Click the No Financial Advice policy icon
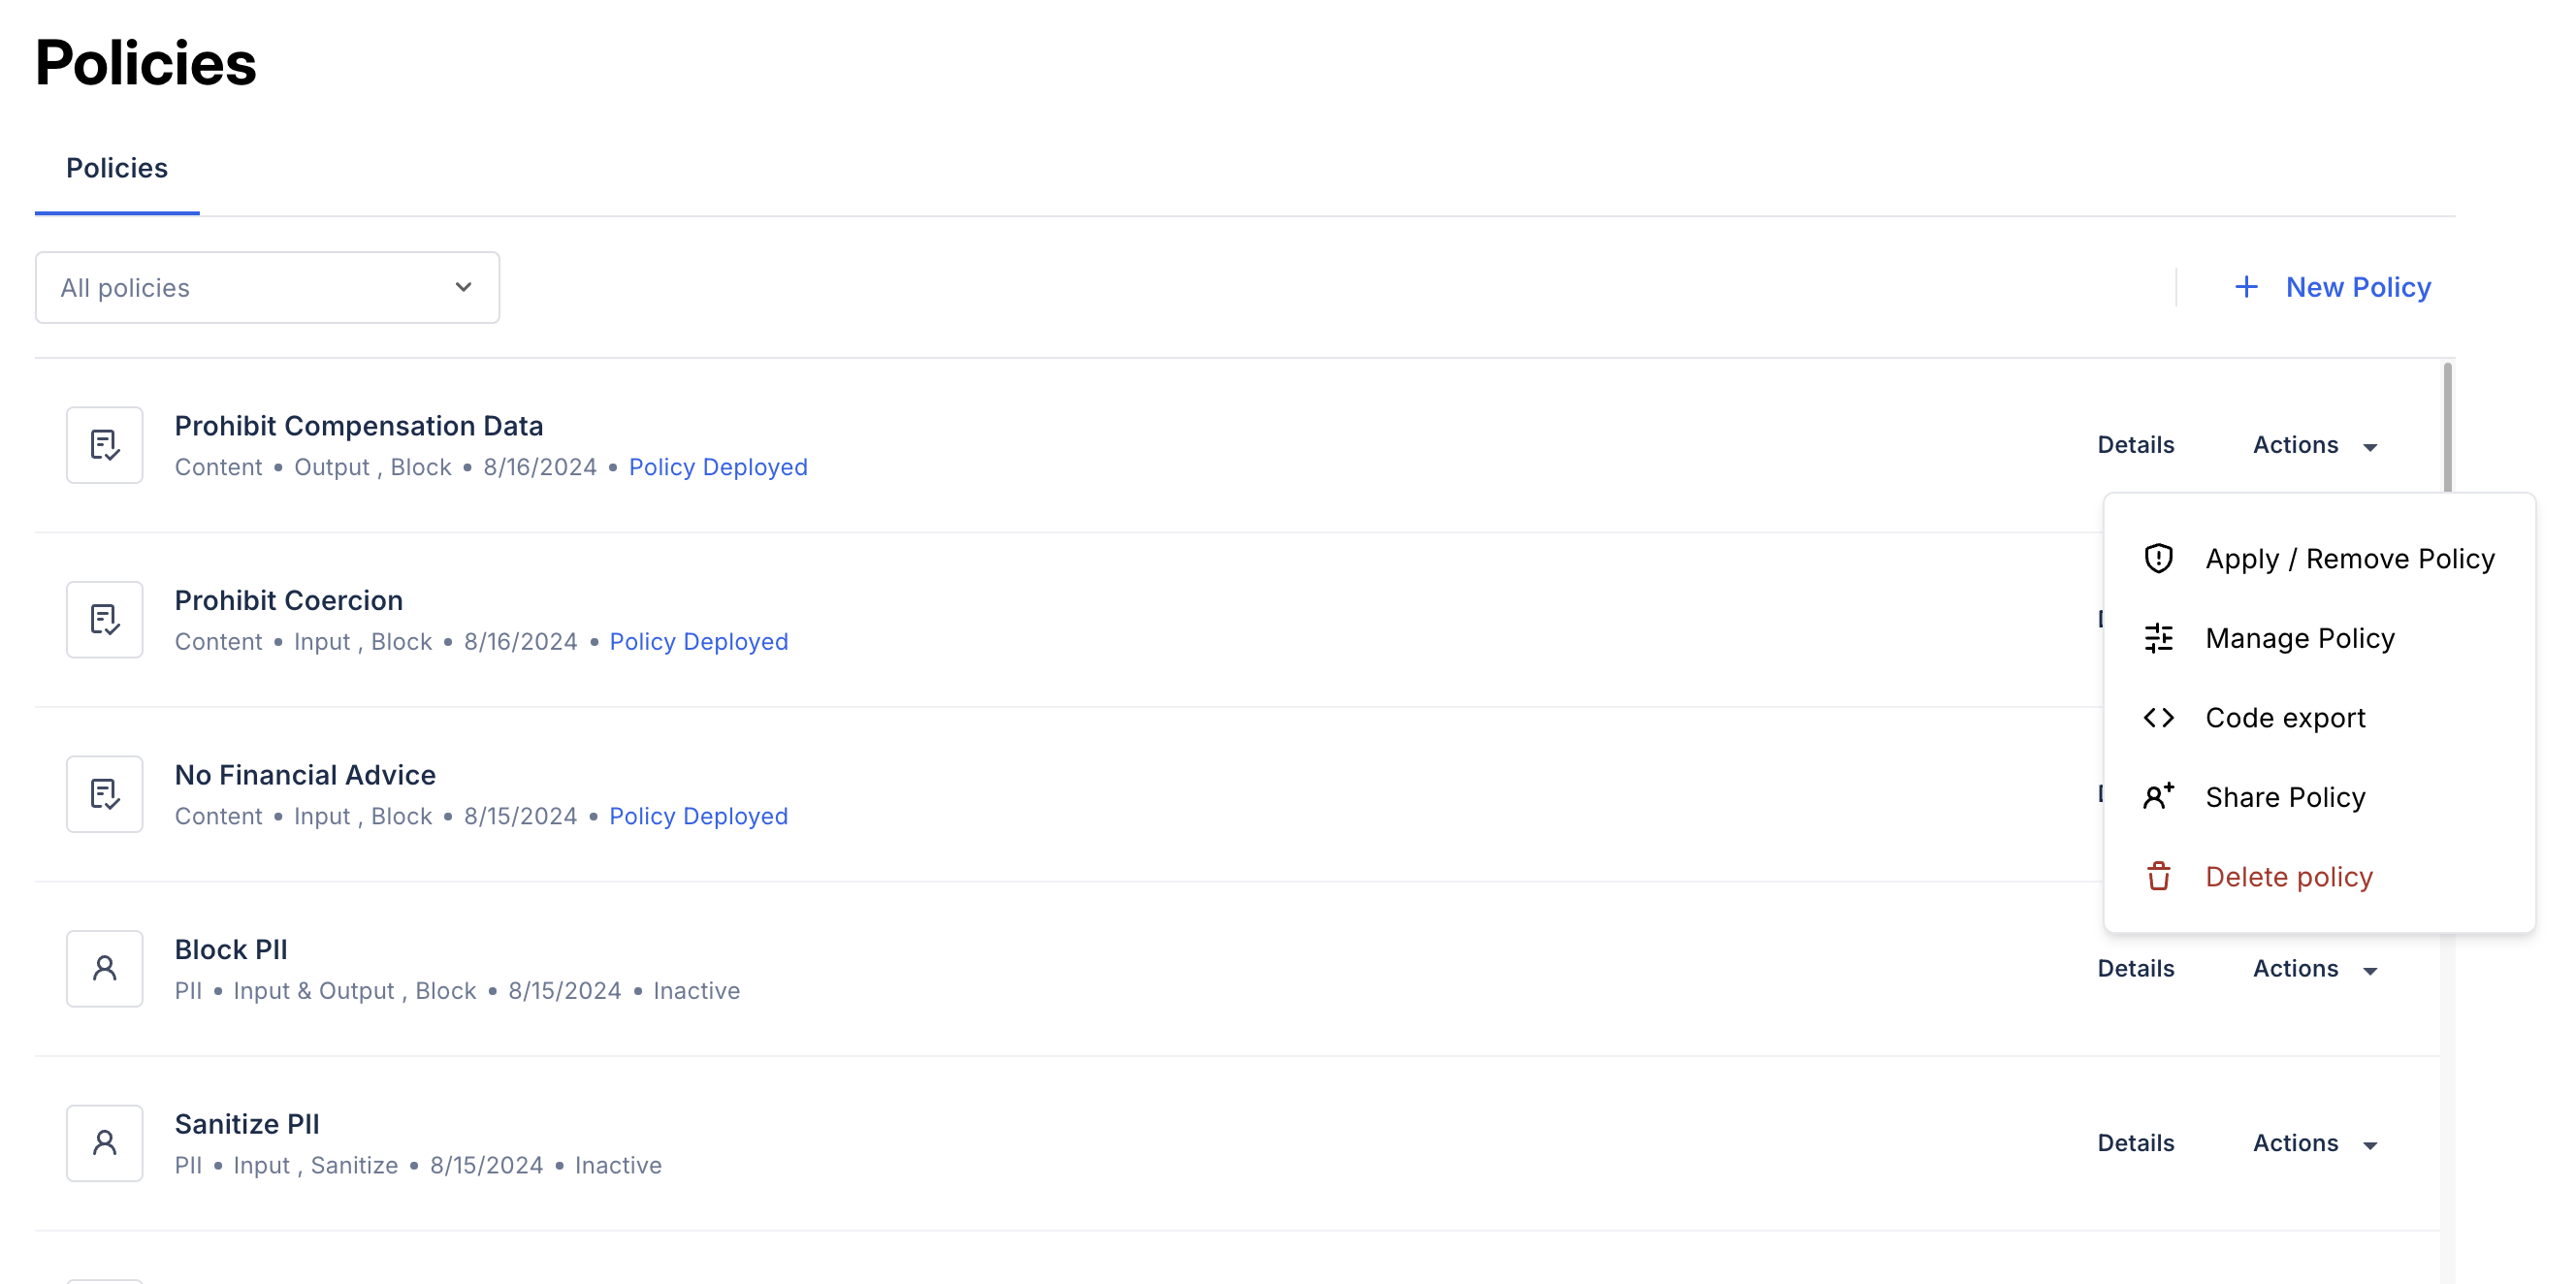2576x1284 pixels. (105, 794)
